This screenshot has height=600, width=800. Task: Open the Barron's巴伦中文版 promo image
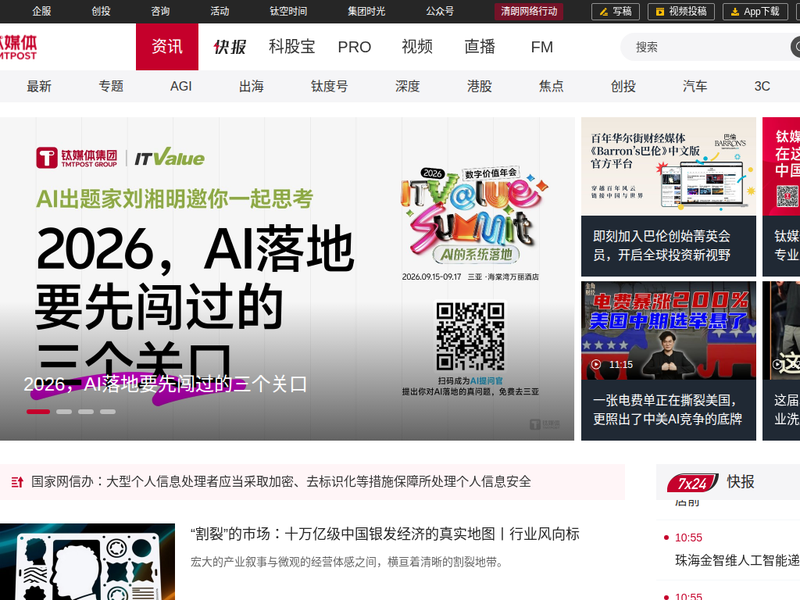[x=668, y=166]
